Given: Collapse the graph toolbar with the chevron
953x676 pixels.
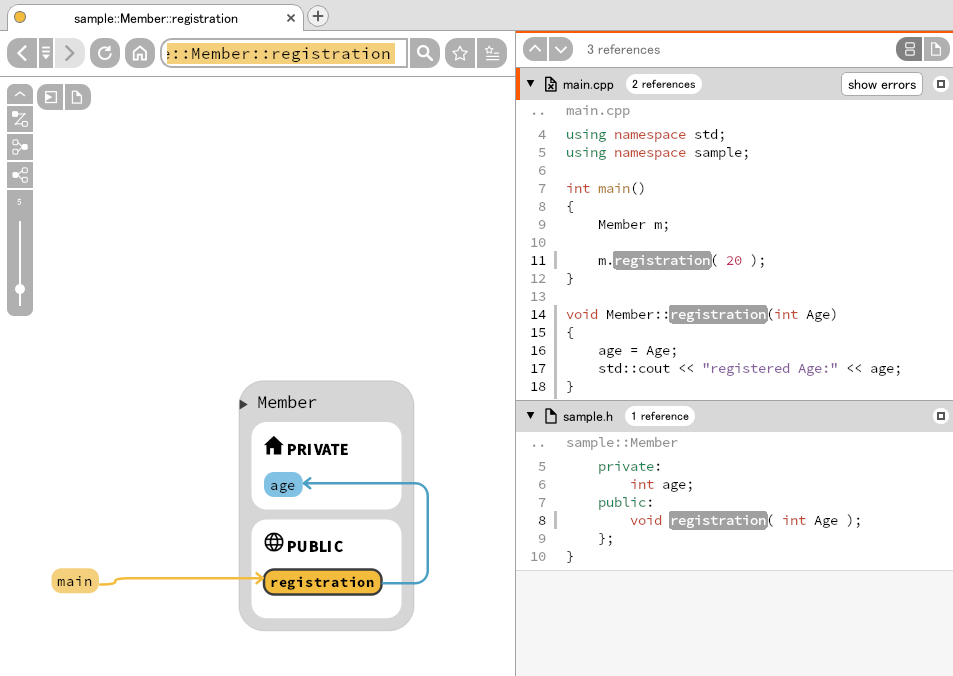Looking at the screenshot, I should (x=19, y=93).
